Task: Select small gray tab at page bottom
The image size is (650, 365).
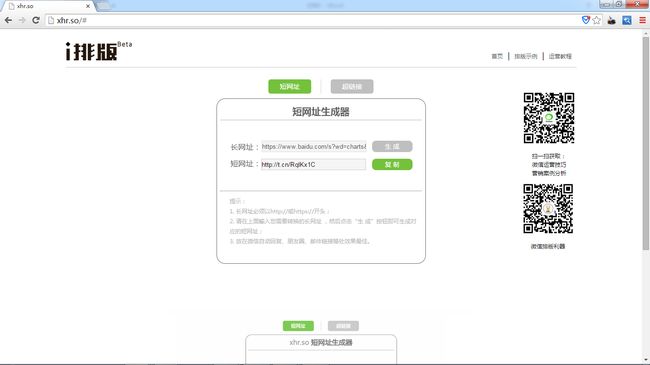Action: click(343, 326)
